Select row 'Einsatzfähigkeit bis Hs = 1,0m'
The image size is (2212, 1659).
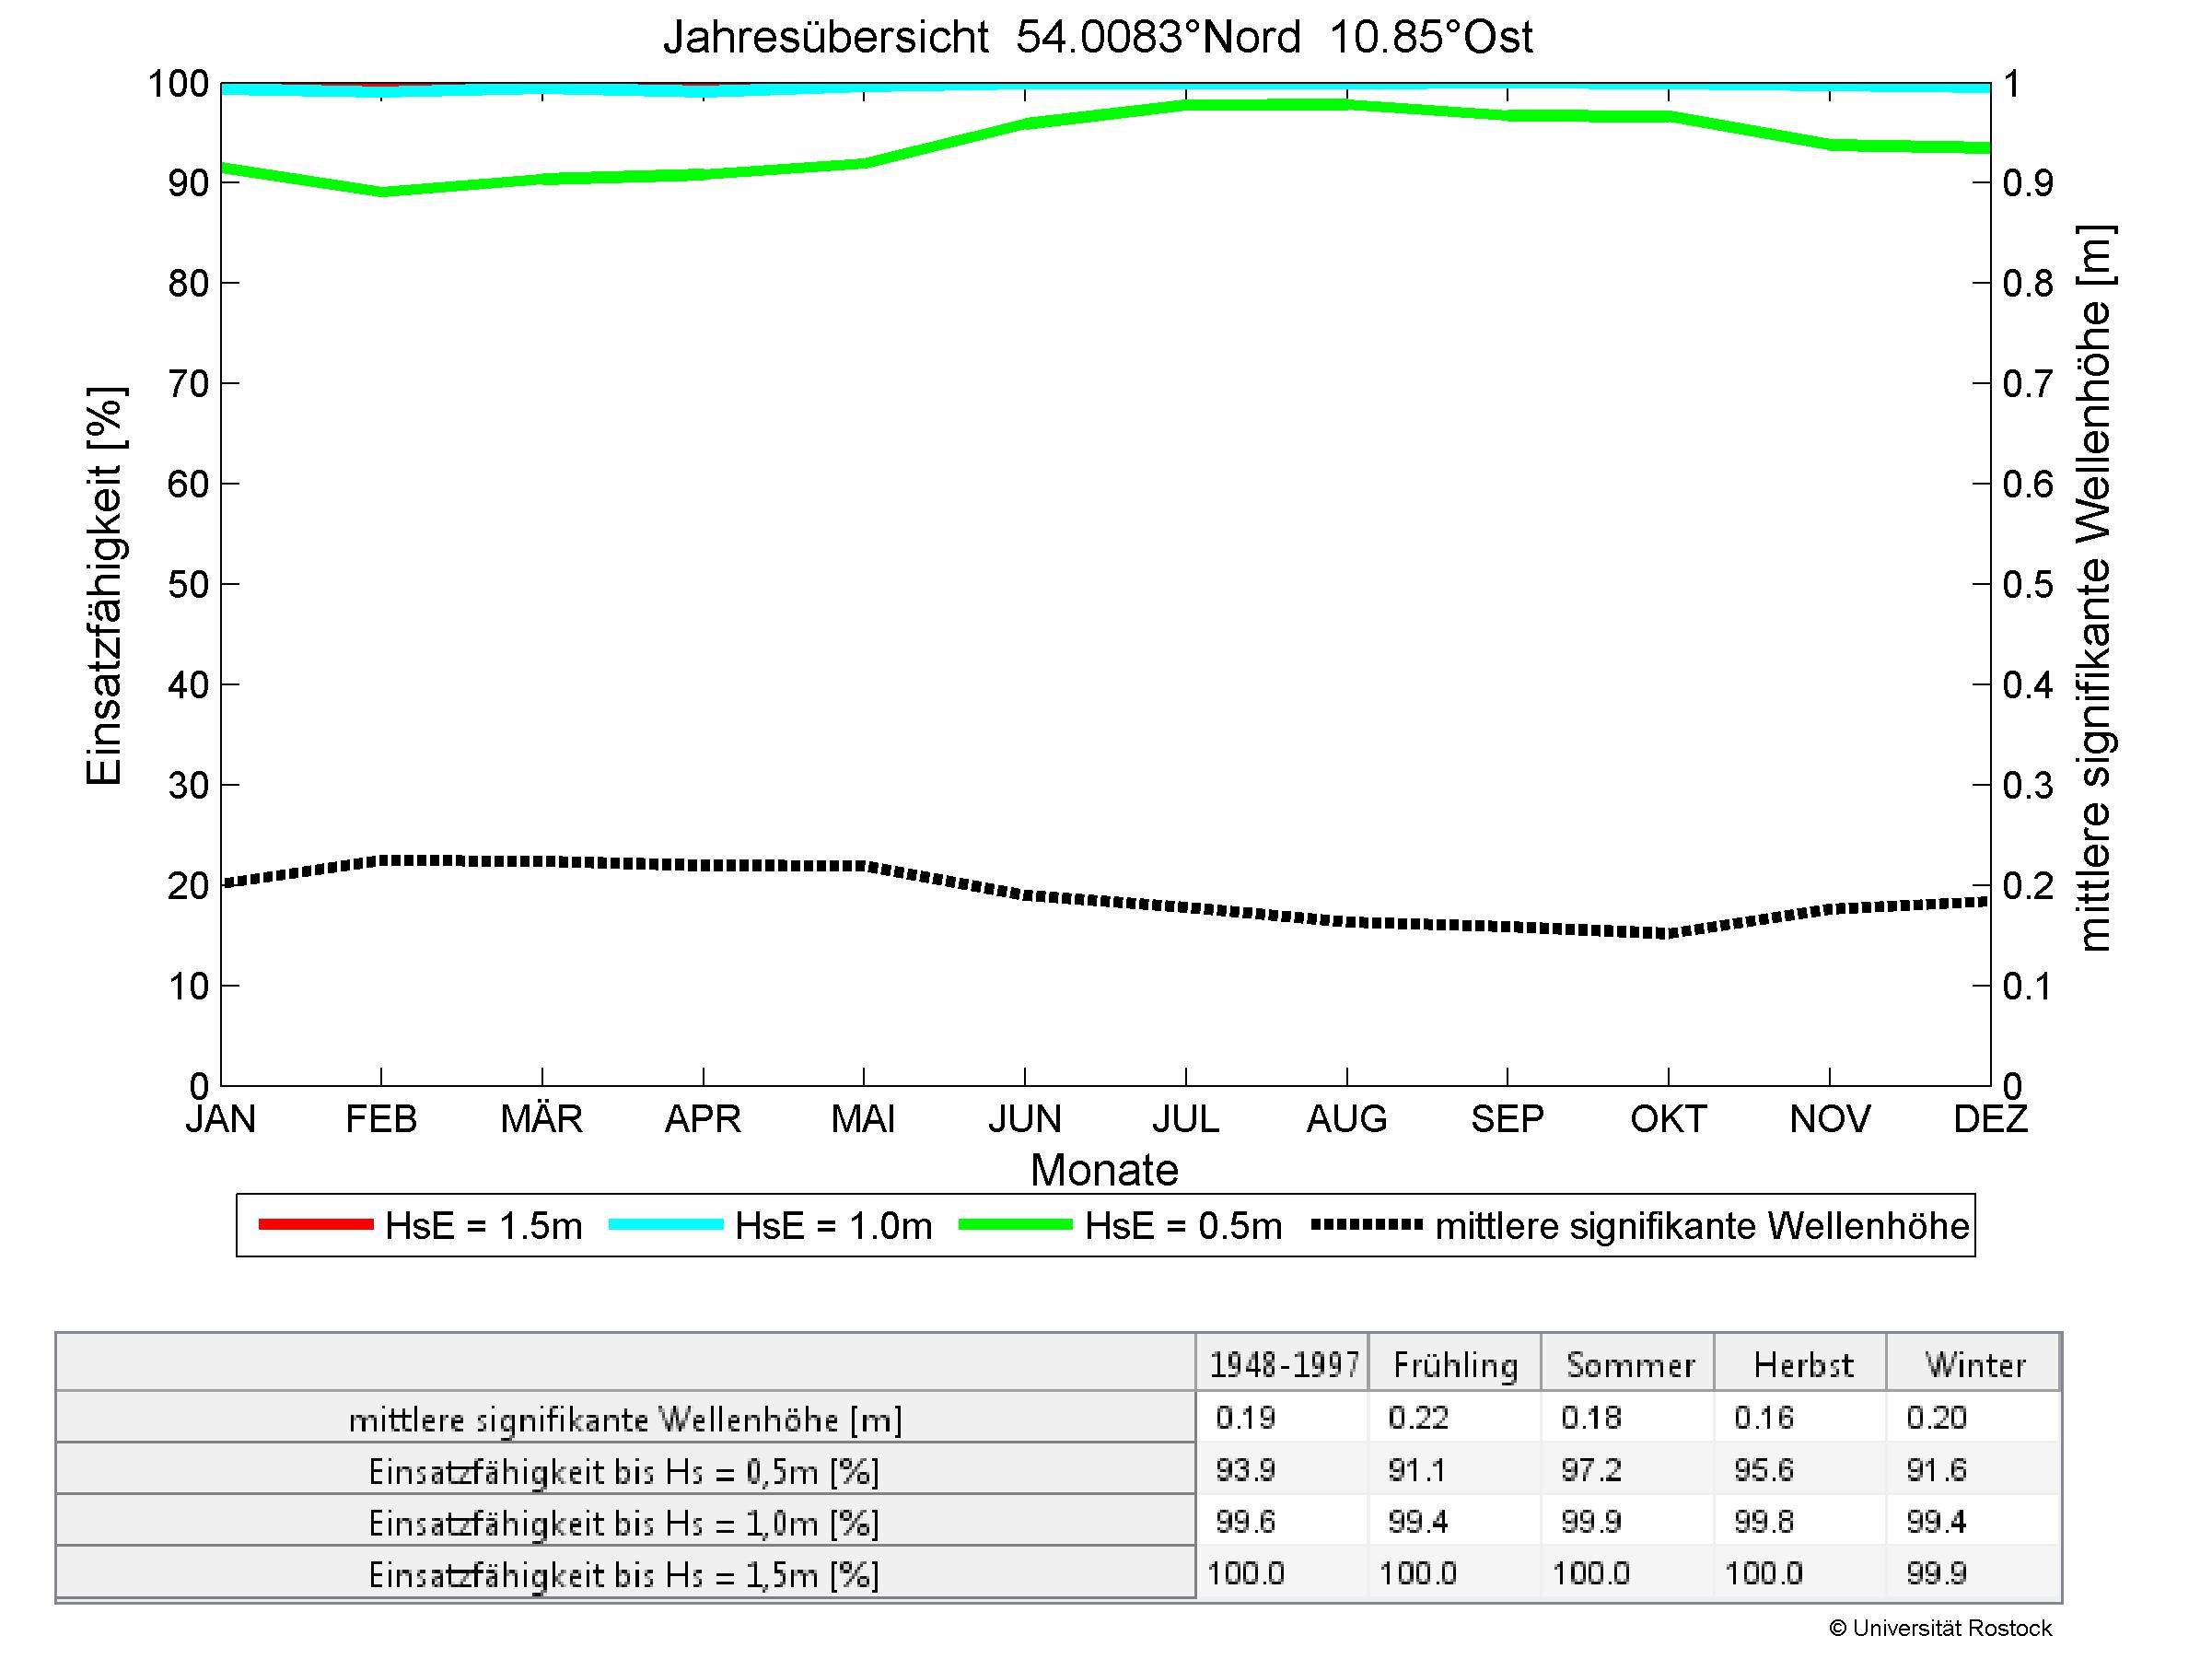(x=625, y=1524)
